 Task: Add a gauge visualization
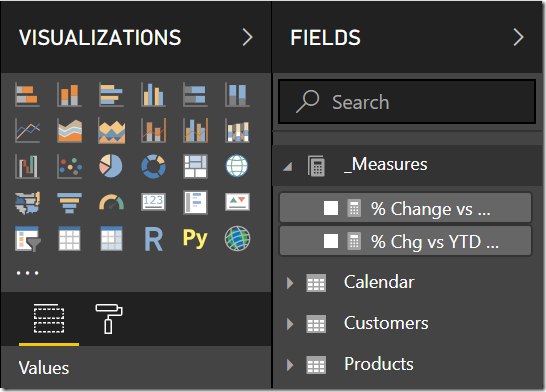[x=111, y=202]
